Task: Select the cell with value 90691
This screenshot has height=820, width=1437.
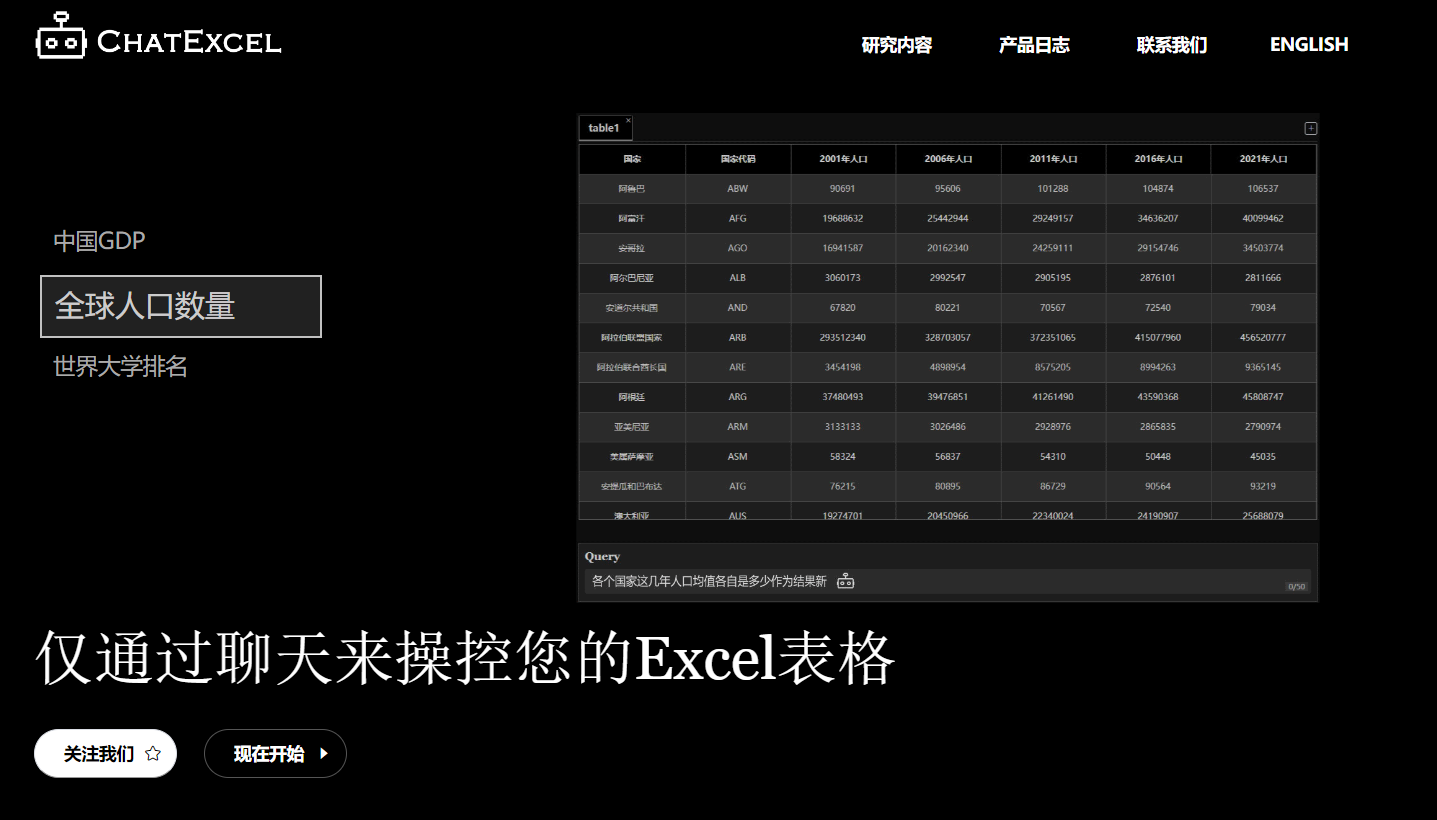Action: pyautogui.click(x=843, y=189)
